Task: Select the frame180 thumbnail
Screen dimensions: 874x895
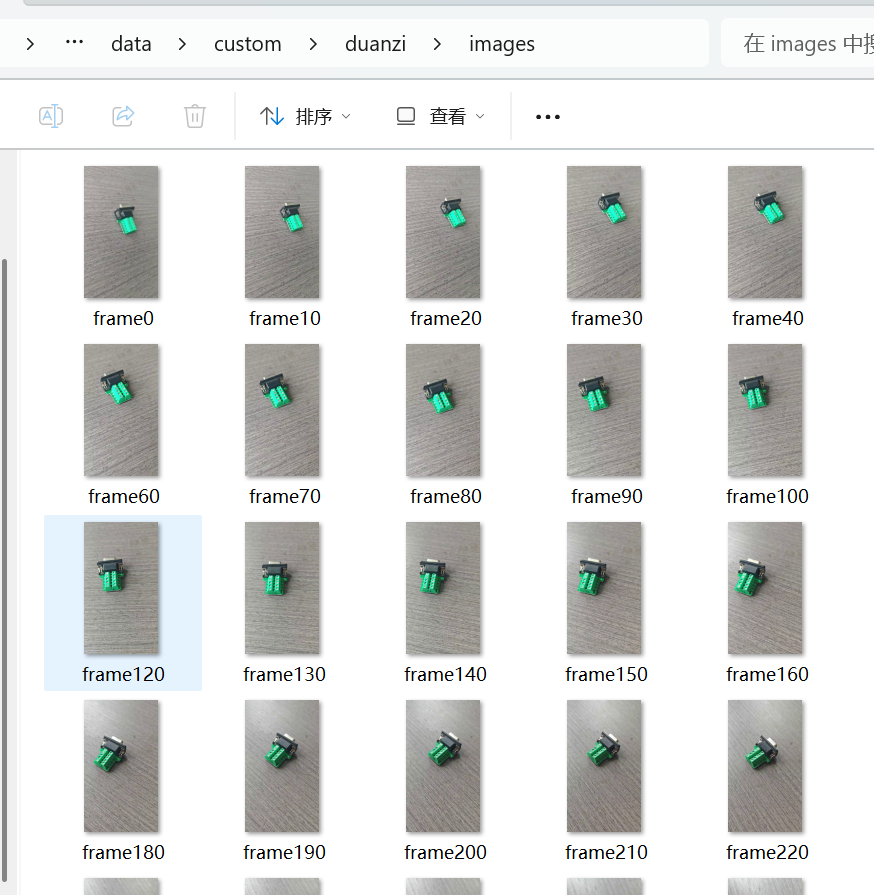Action: click(121, 766)
